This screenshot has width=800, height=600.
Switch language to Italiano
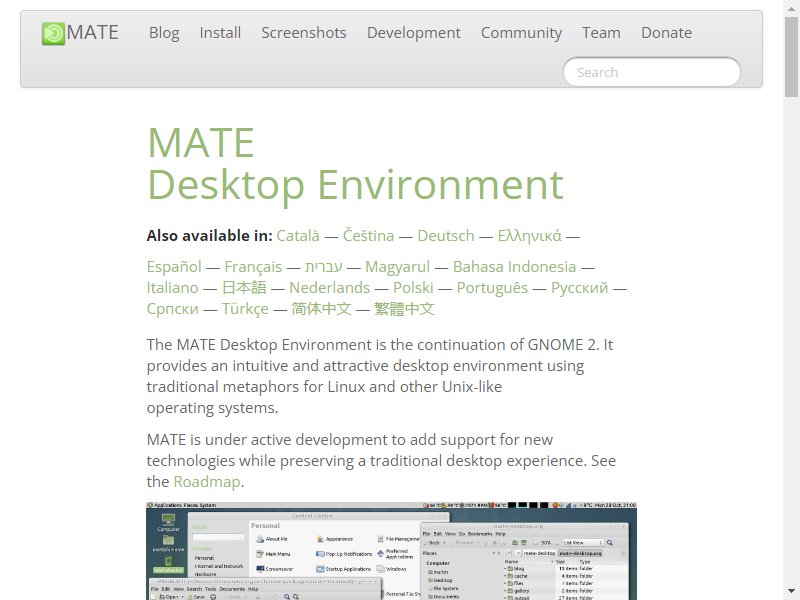click(172, 288)
